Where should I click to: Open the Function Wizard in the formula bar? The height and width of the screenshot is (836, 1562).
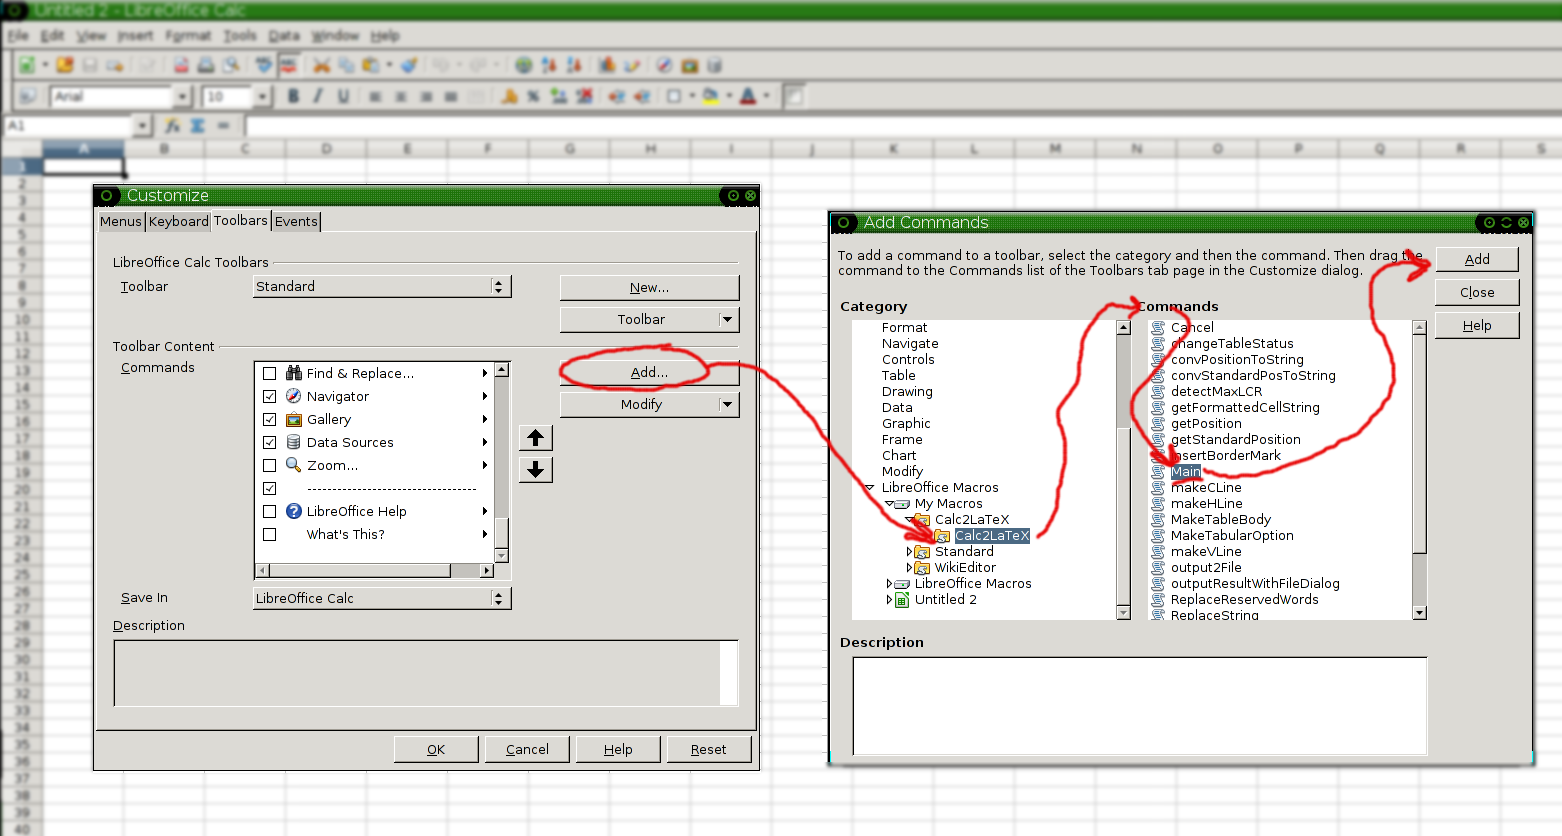(x=173, y=125)
